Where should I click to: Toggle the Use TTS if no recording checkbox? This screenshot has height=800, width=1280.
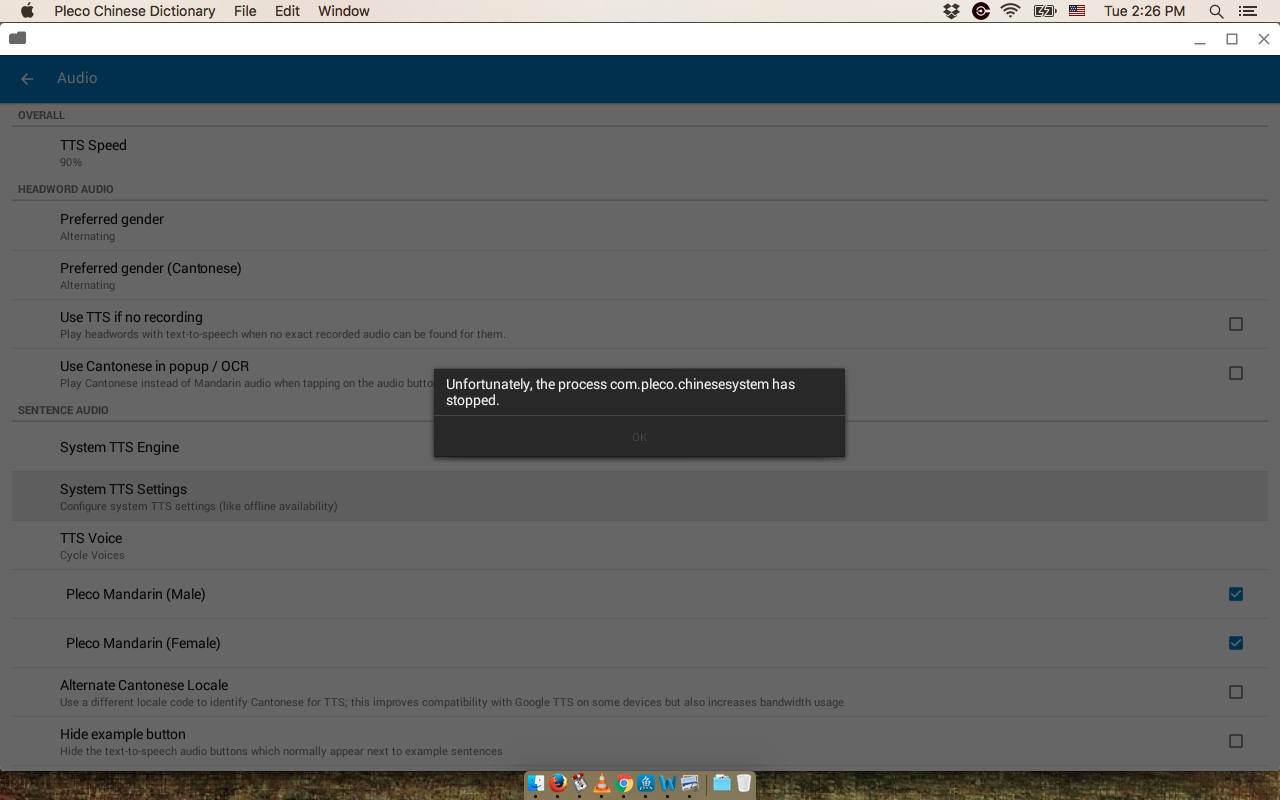(1236, 324)
